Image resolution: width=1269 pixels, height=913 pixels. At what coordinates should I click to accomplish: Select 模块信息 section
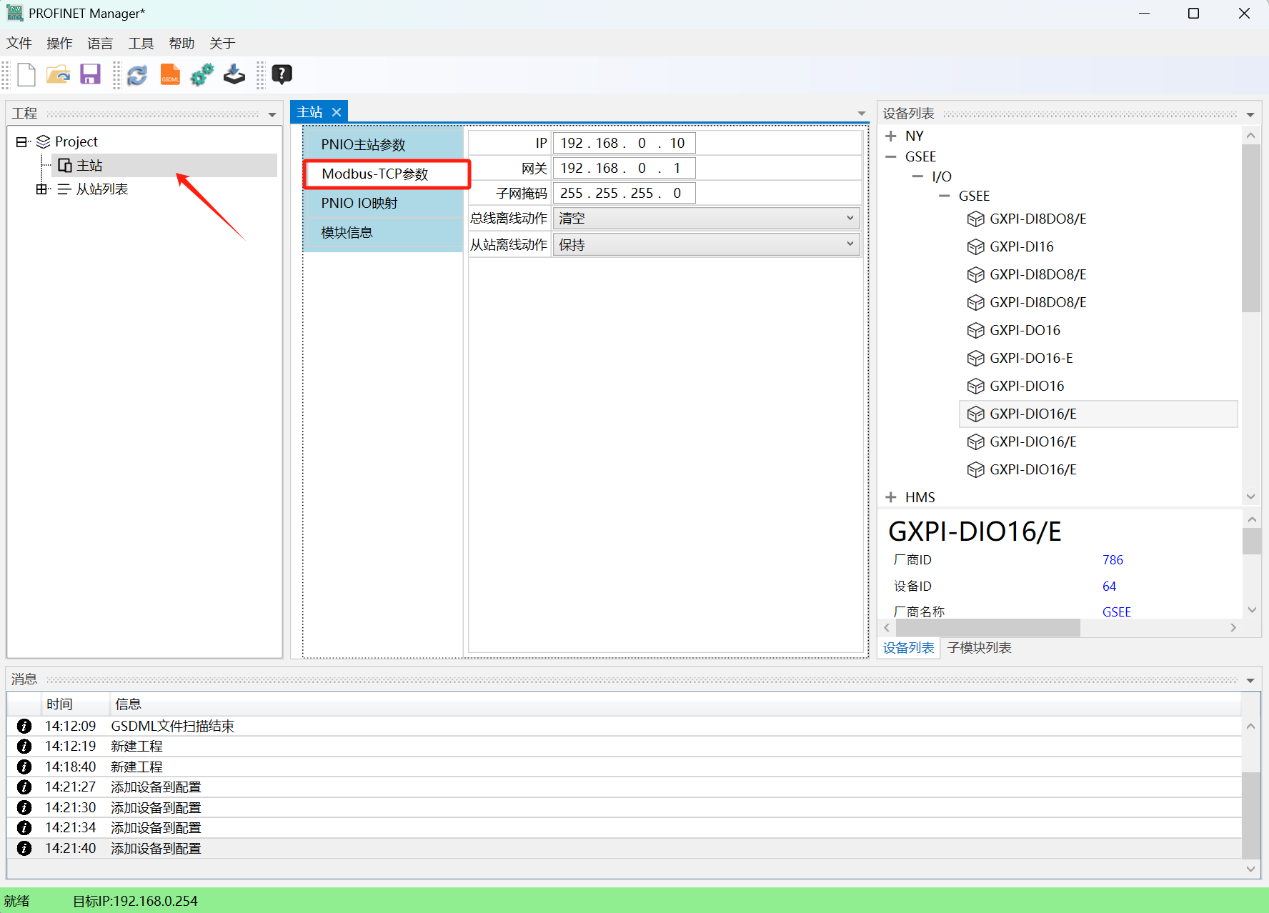point(384,232)
